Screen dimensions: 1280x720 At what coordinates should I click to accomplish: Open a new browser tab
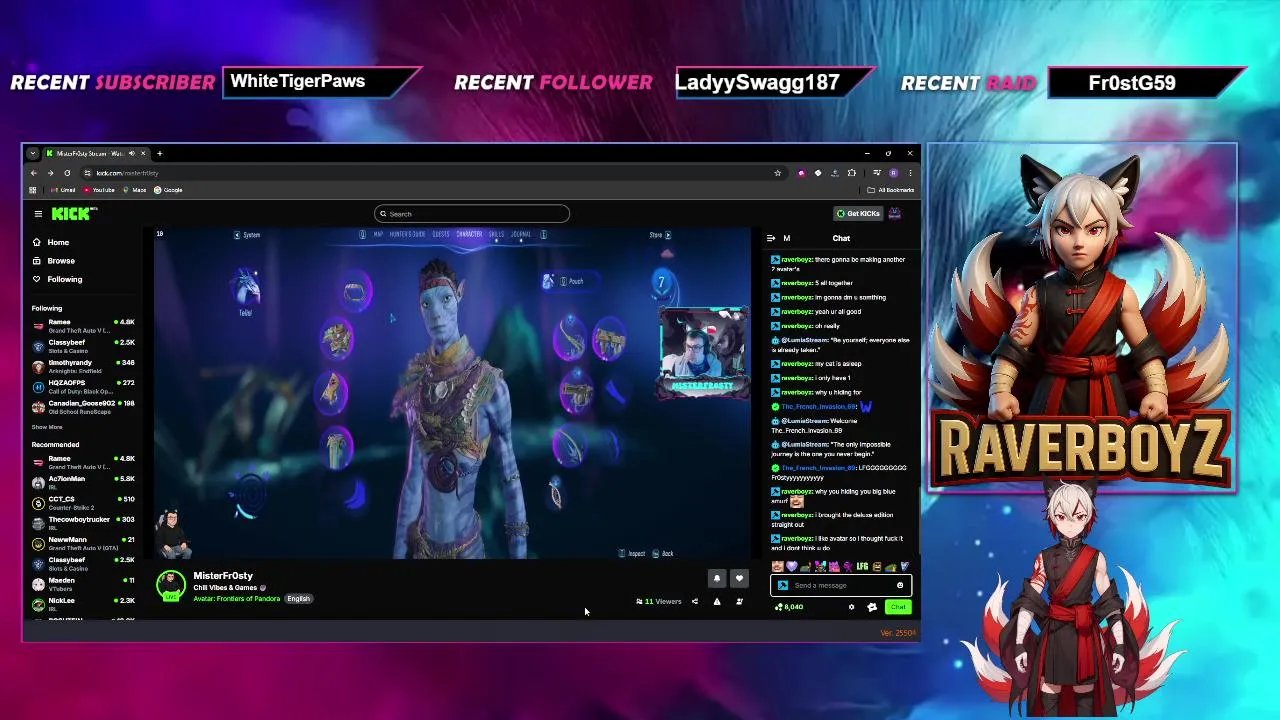point(159,153)
